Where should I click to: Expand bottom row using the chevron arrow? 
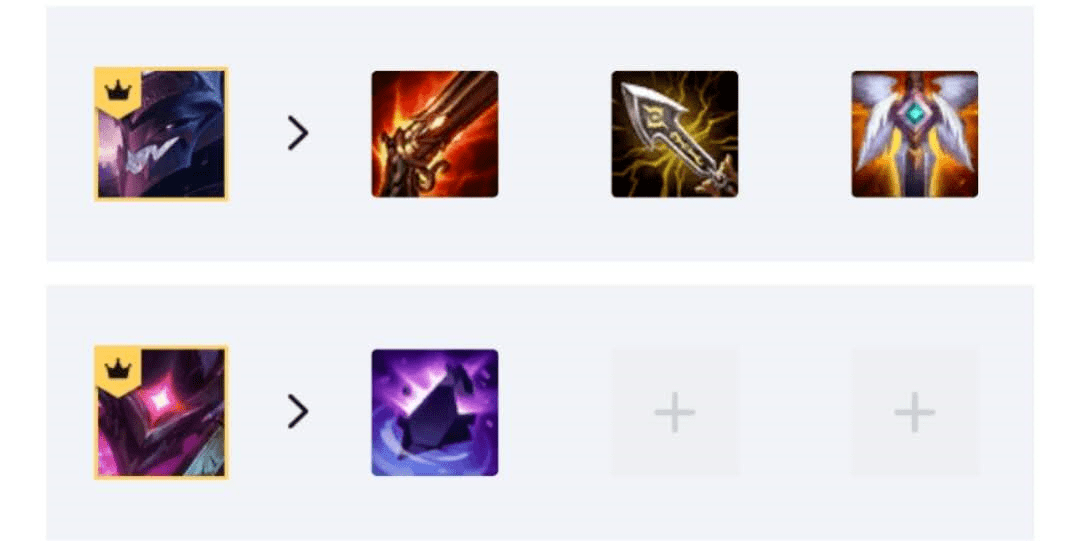pyautogui.click(x=298, y=411)
